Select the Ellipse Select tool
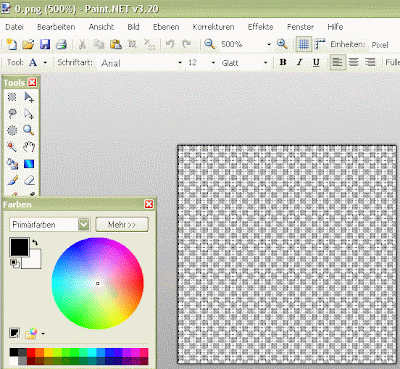This screenshot has height=369, width=400. tap(12, 130)
